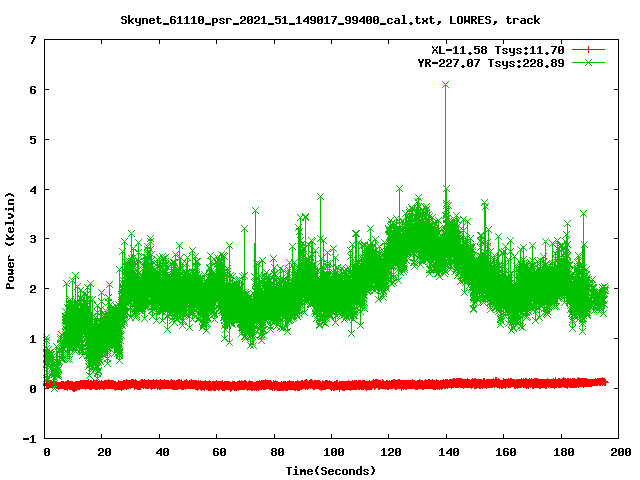
Task: Click the x-axis tick label 180
Action: coord(560,453)
